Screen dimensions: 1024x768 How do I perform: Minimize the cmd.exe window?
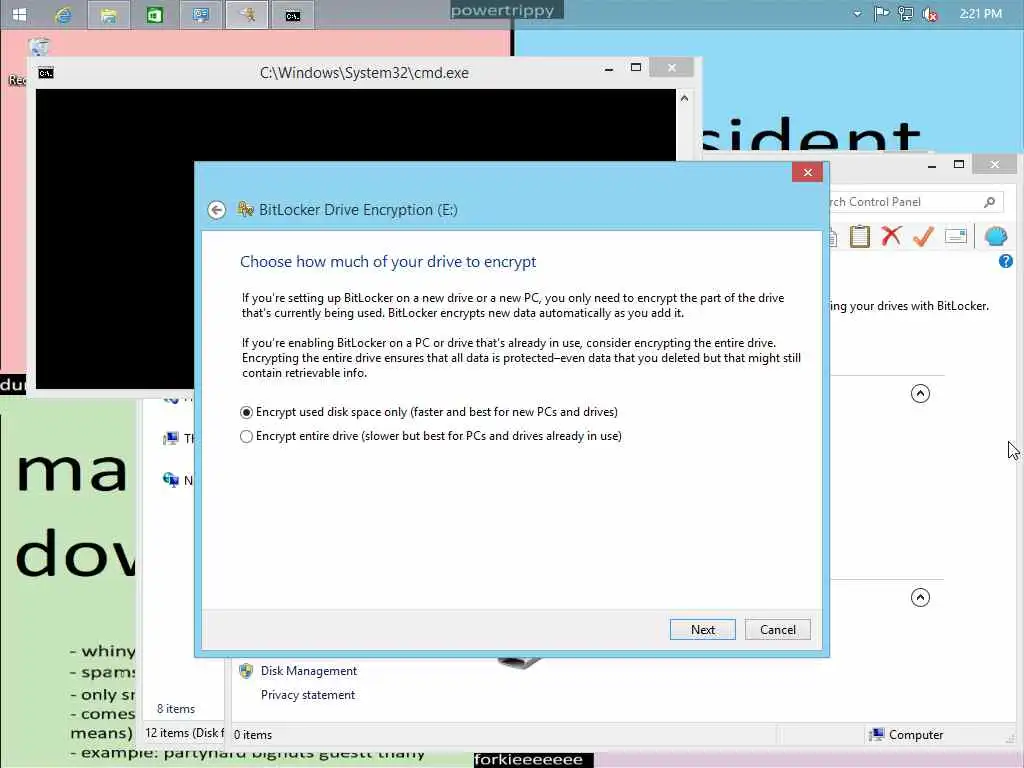(609, 68)
